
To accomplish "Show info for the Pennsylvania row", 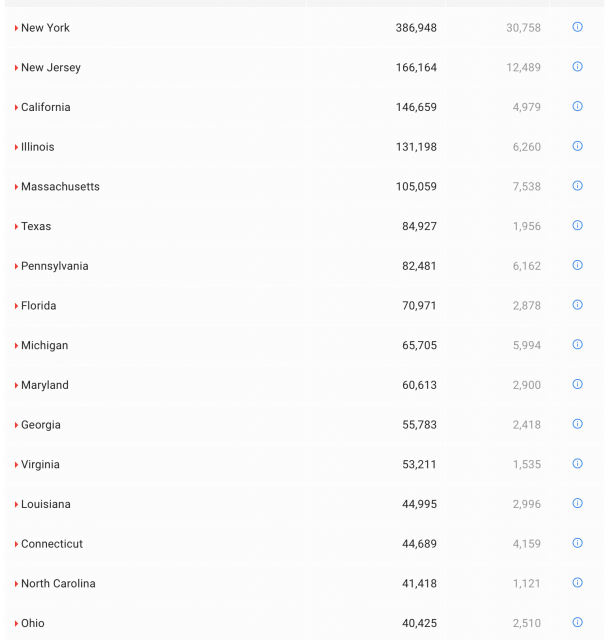I will [577, 265].
